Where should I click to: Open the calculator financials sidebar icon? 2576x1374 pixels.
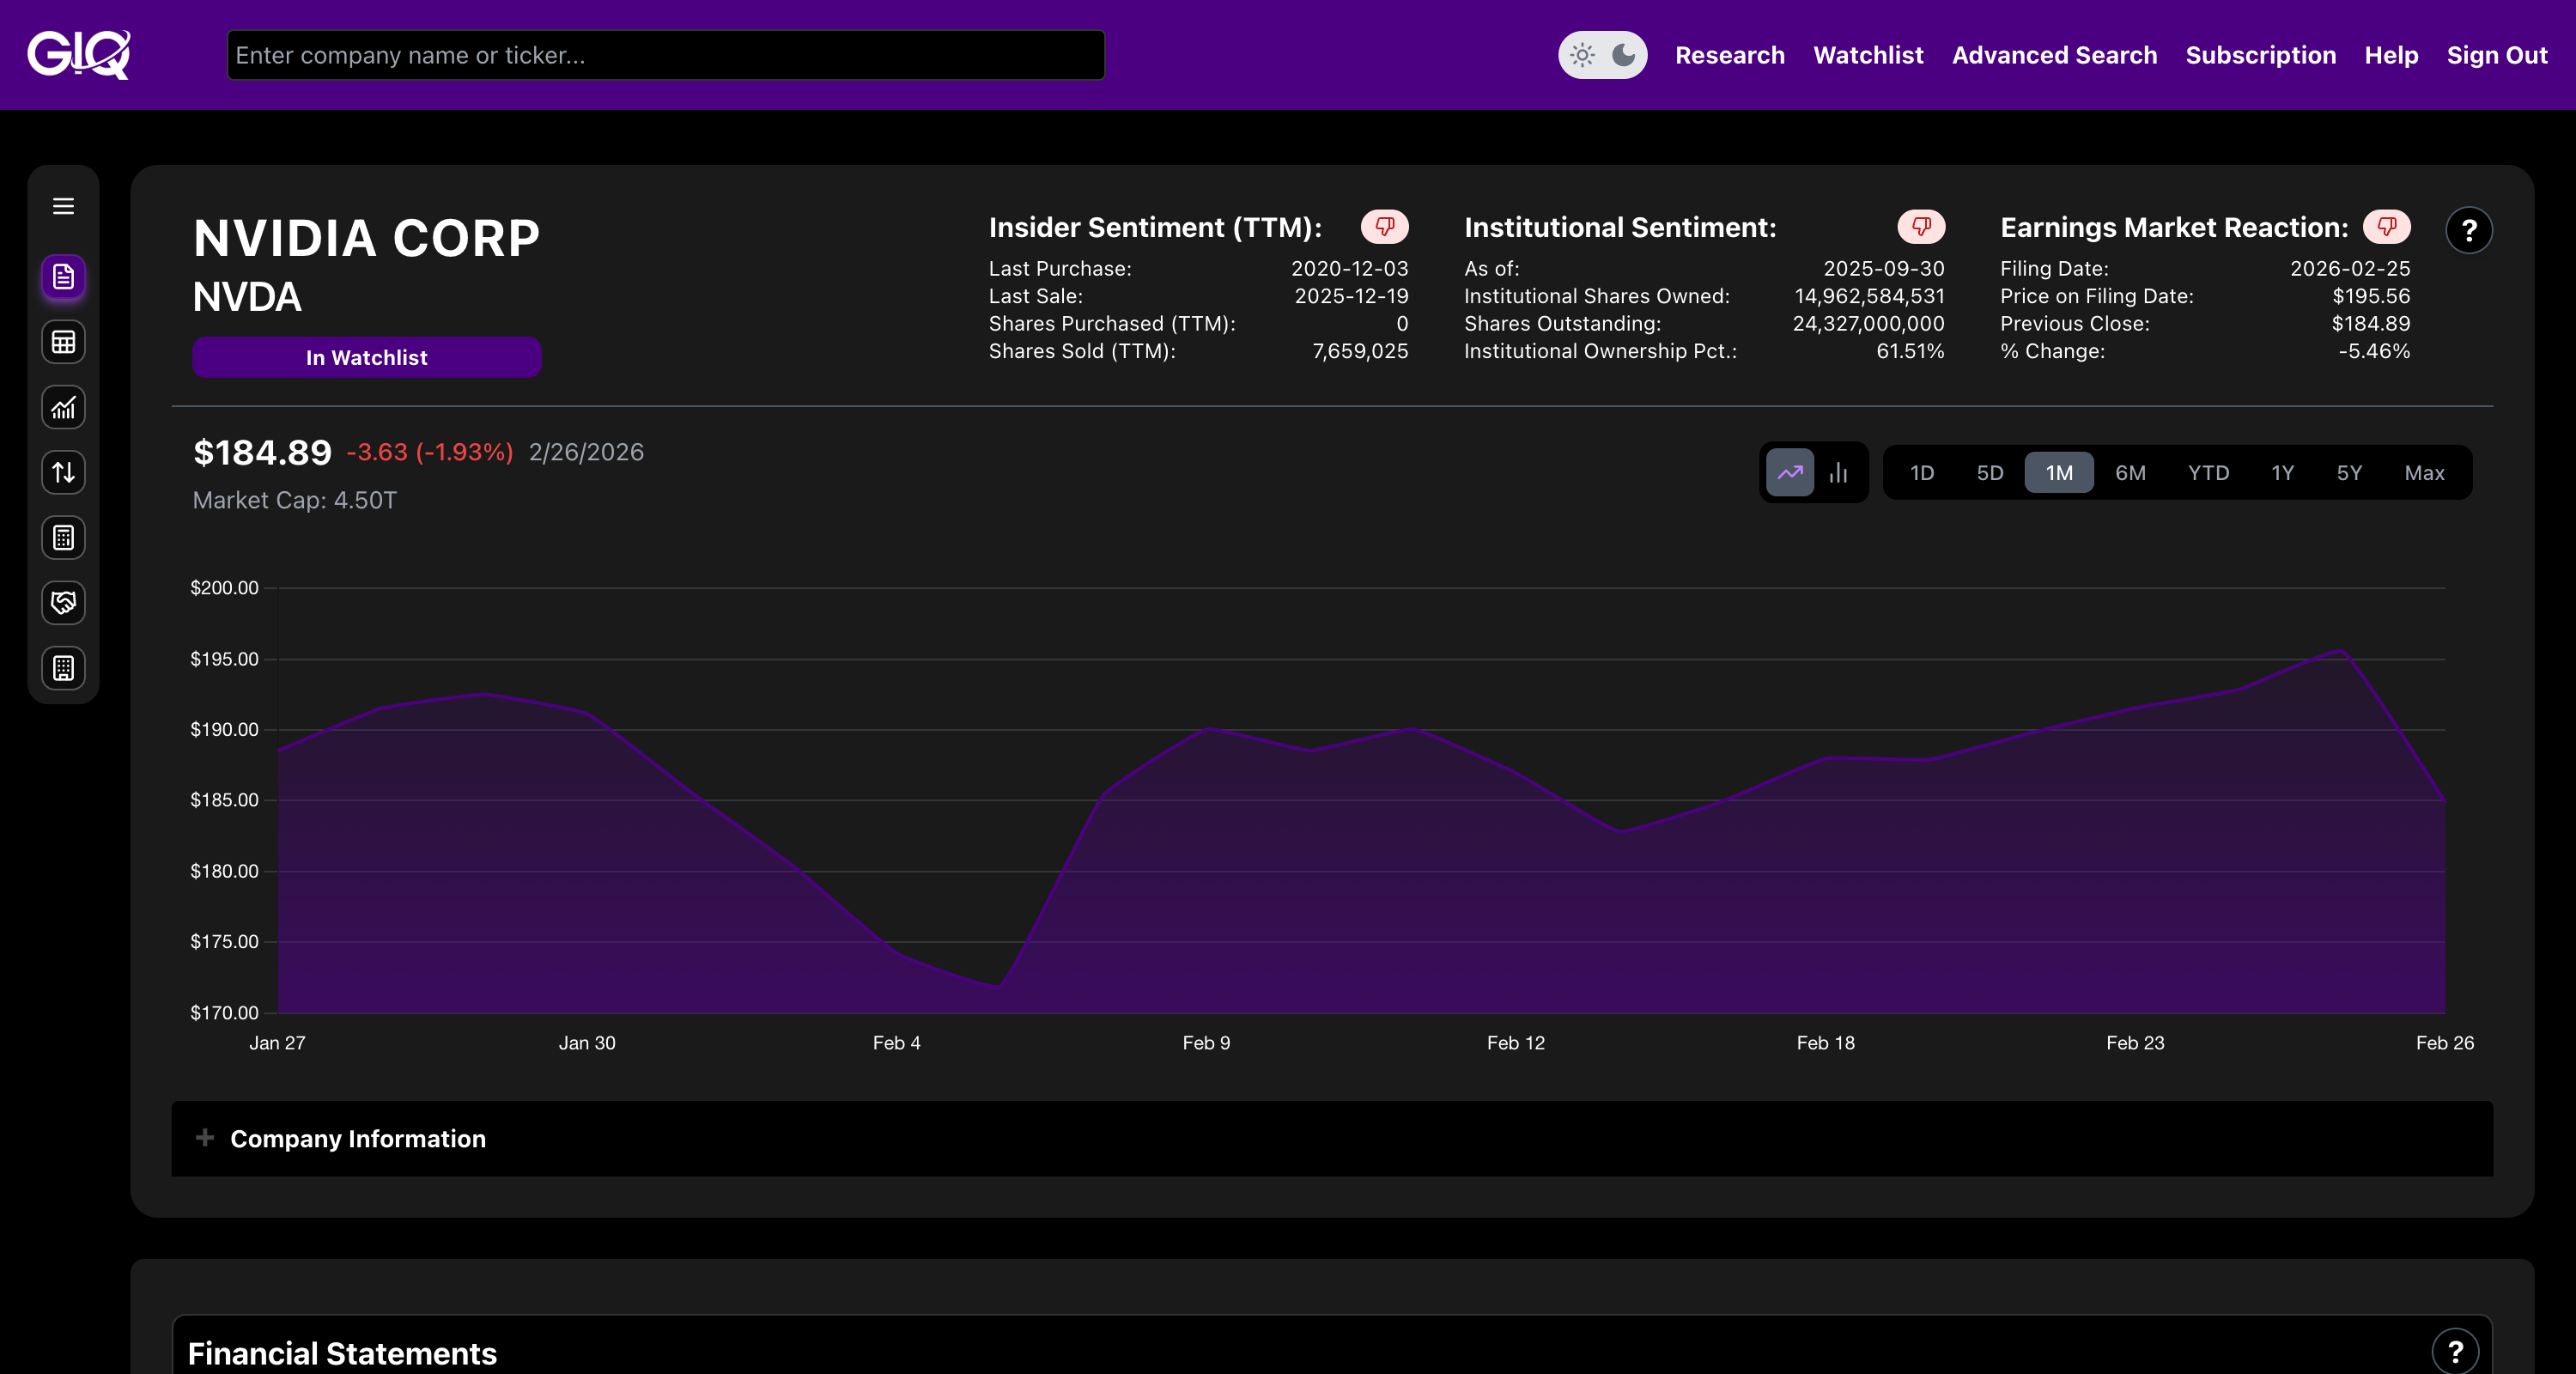63,538
